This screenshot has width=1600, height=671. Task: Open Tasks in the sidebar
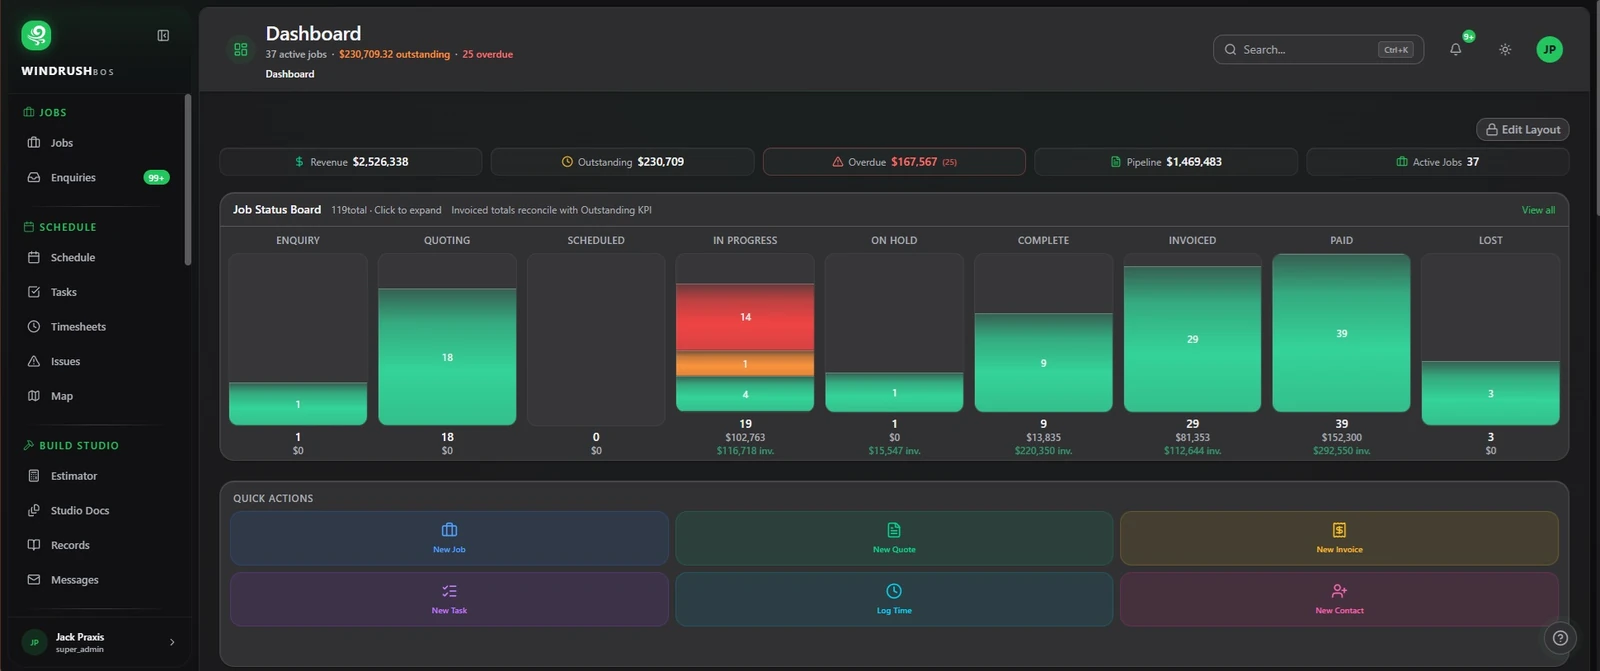(x=98, y=292)
